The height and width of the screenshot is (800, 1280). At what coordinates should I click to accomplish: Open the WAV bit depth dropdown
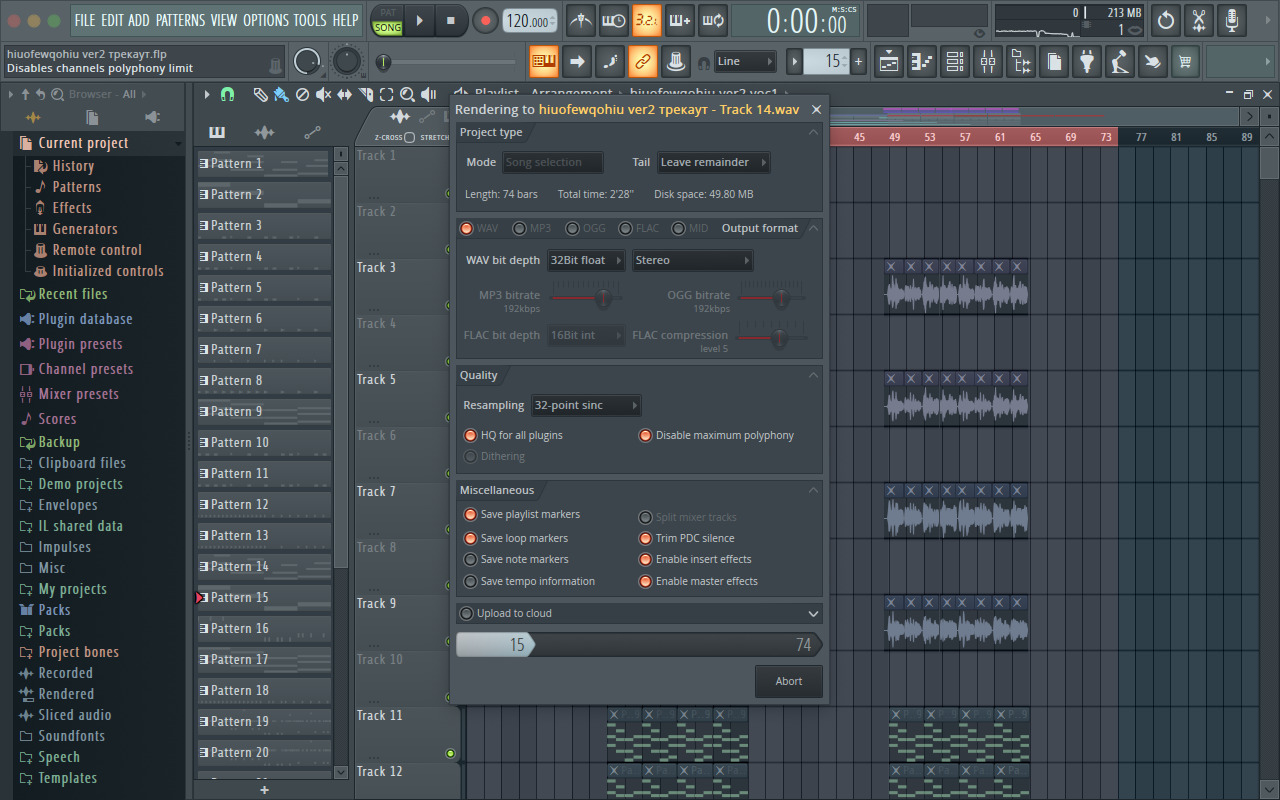586,261
